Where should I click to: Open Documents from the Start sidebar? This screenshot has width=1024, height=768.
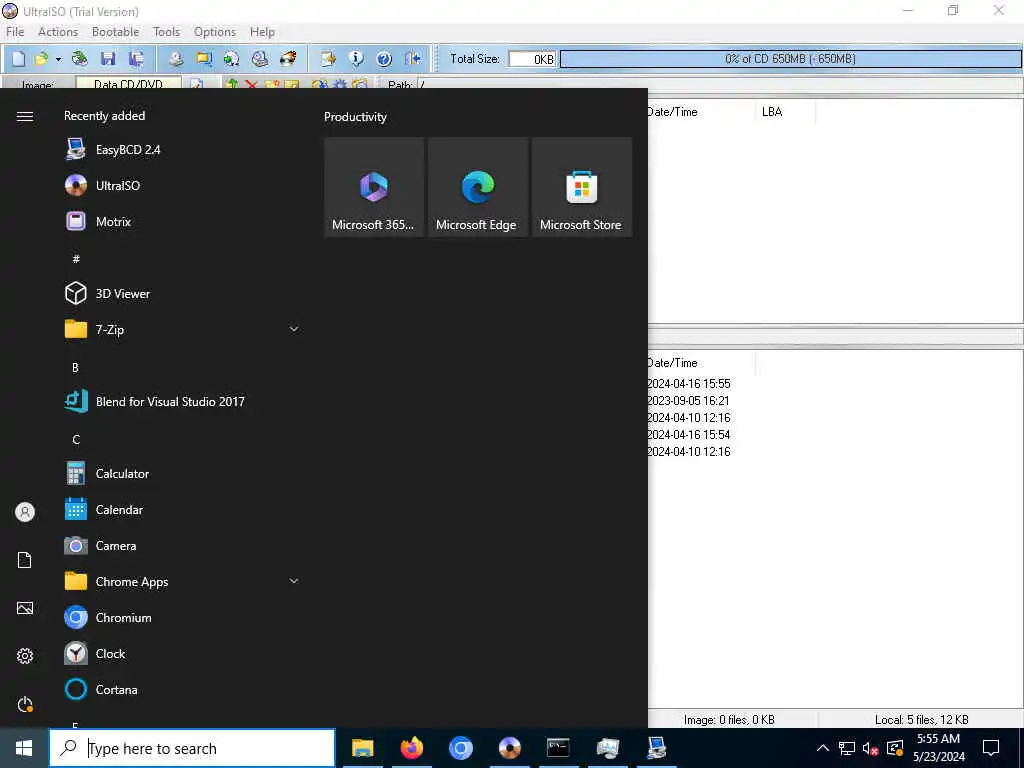click(x=25, y=560)
